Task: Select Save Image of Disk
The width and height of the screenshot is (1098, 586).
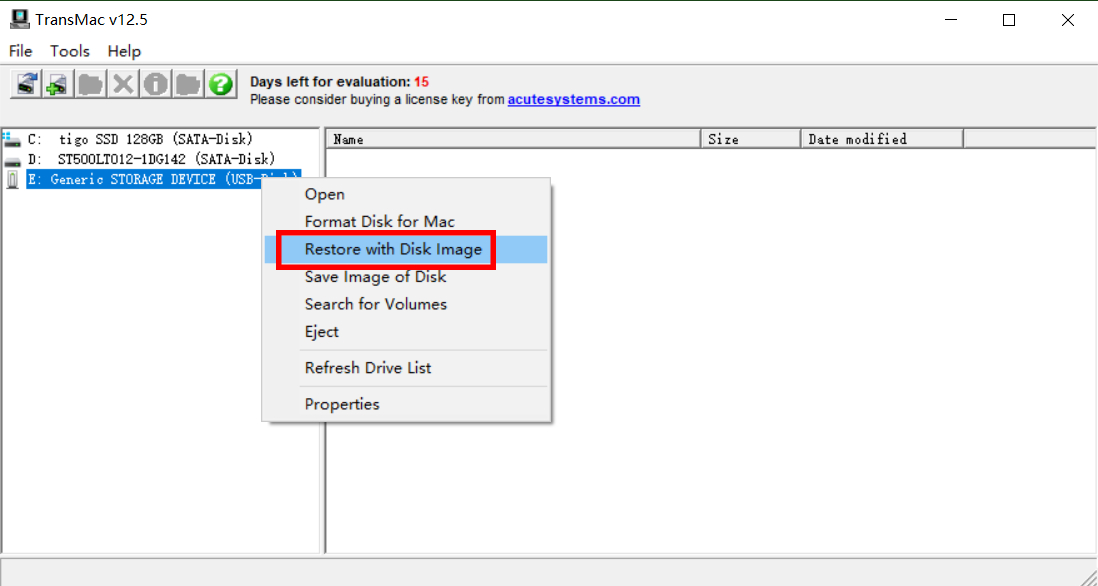Action: click(x=406, y=277)
